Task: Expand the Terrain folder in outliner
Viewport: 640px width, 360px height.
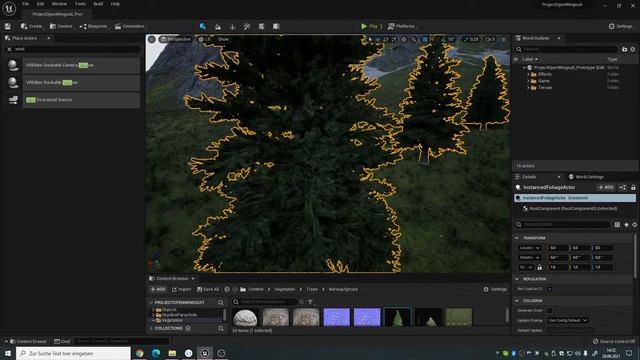Action: (528, 87)
